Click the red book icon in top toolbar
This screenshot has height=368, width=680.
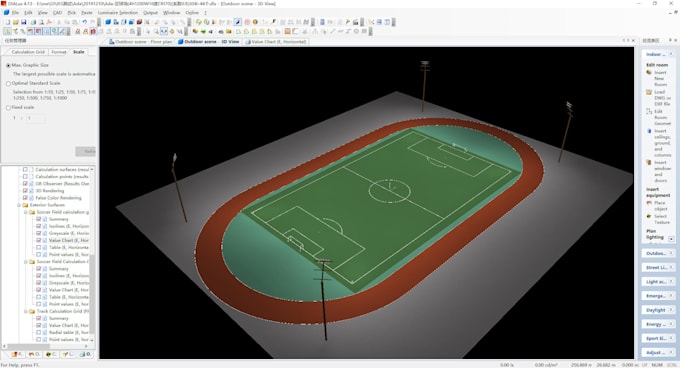[139, 22]
